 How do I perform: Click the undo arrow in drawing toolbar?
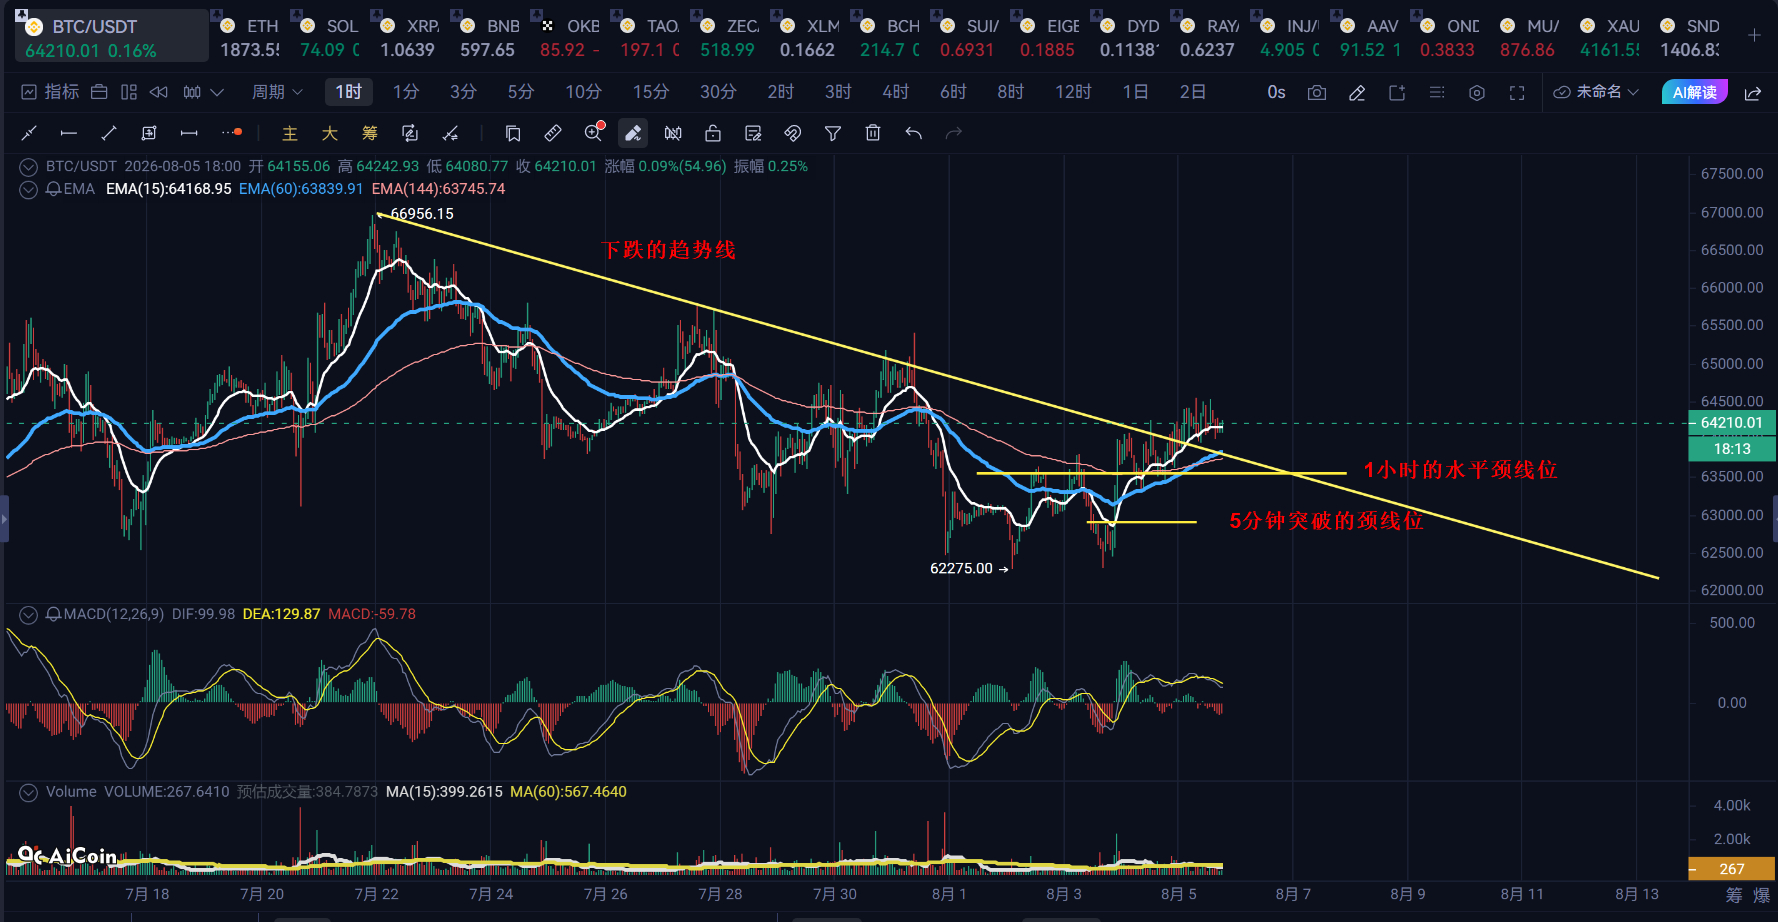point(913,133)
